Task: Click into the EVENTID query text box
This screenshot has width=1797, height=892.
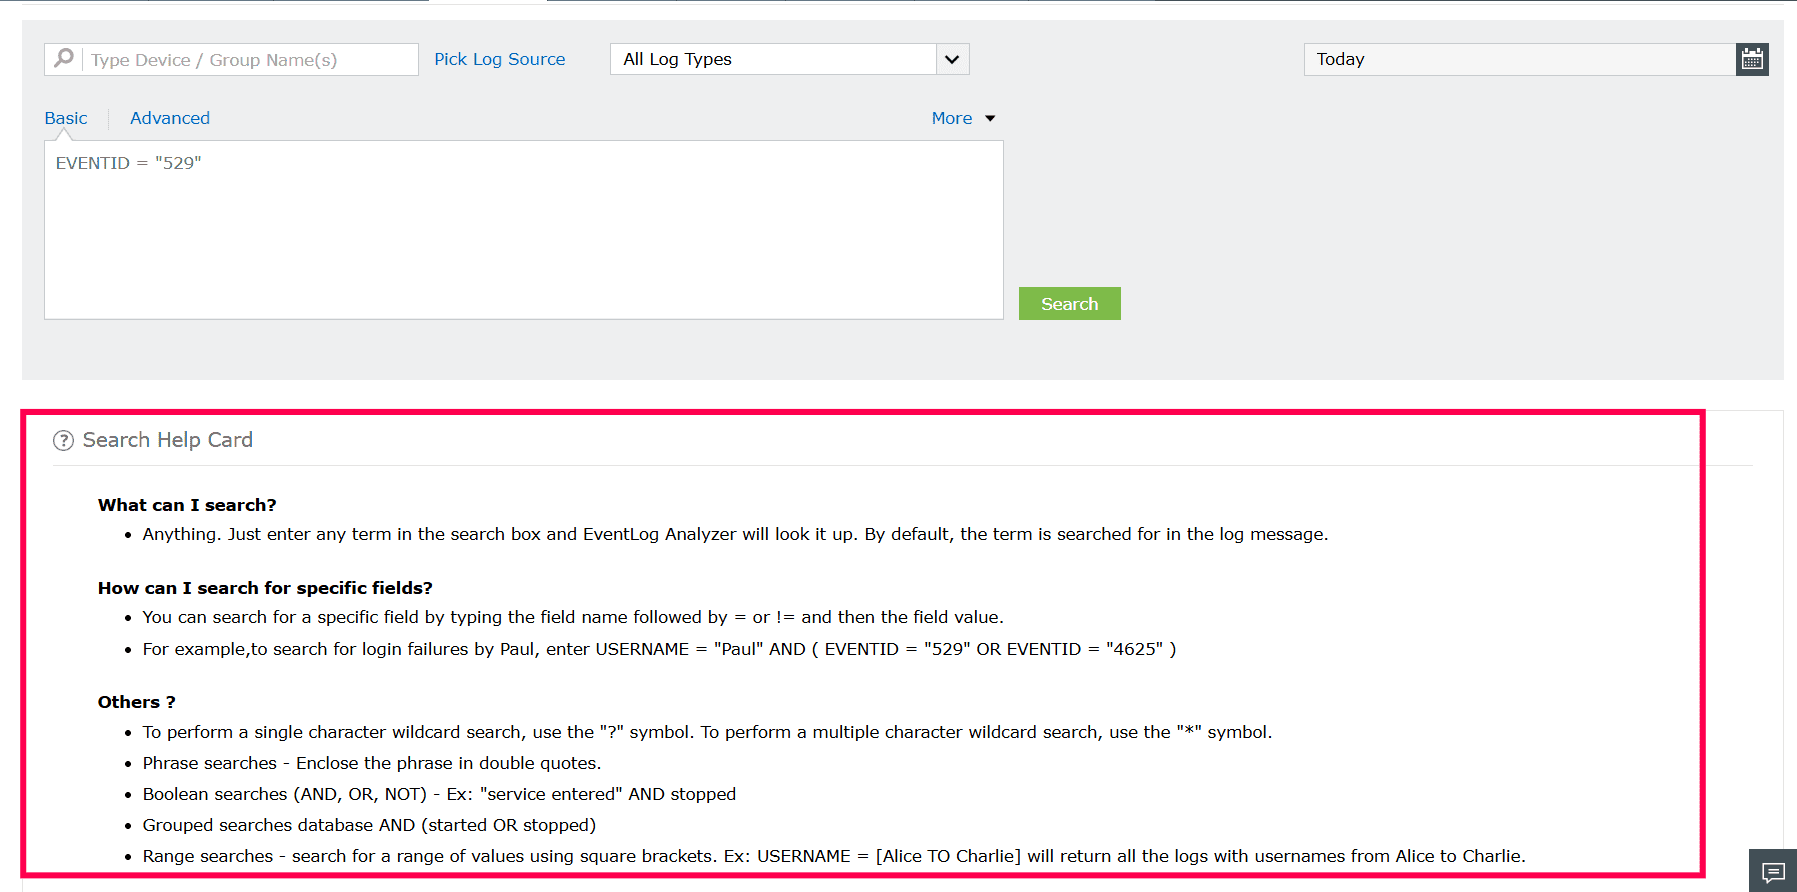Action: point(523,230)
